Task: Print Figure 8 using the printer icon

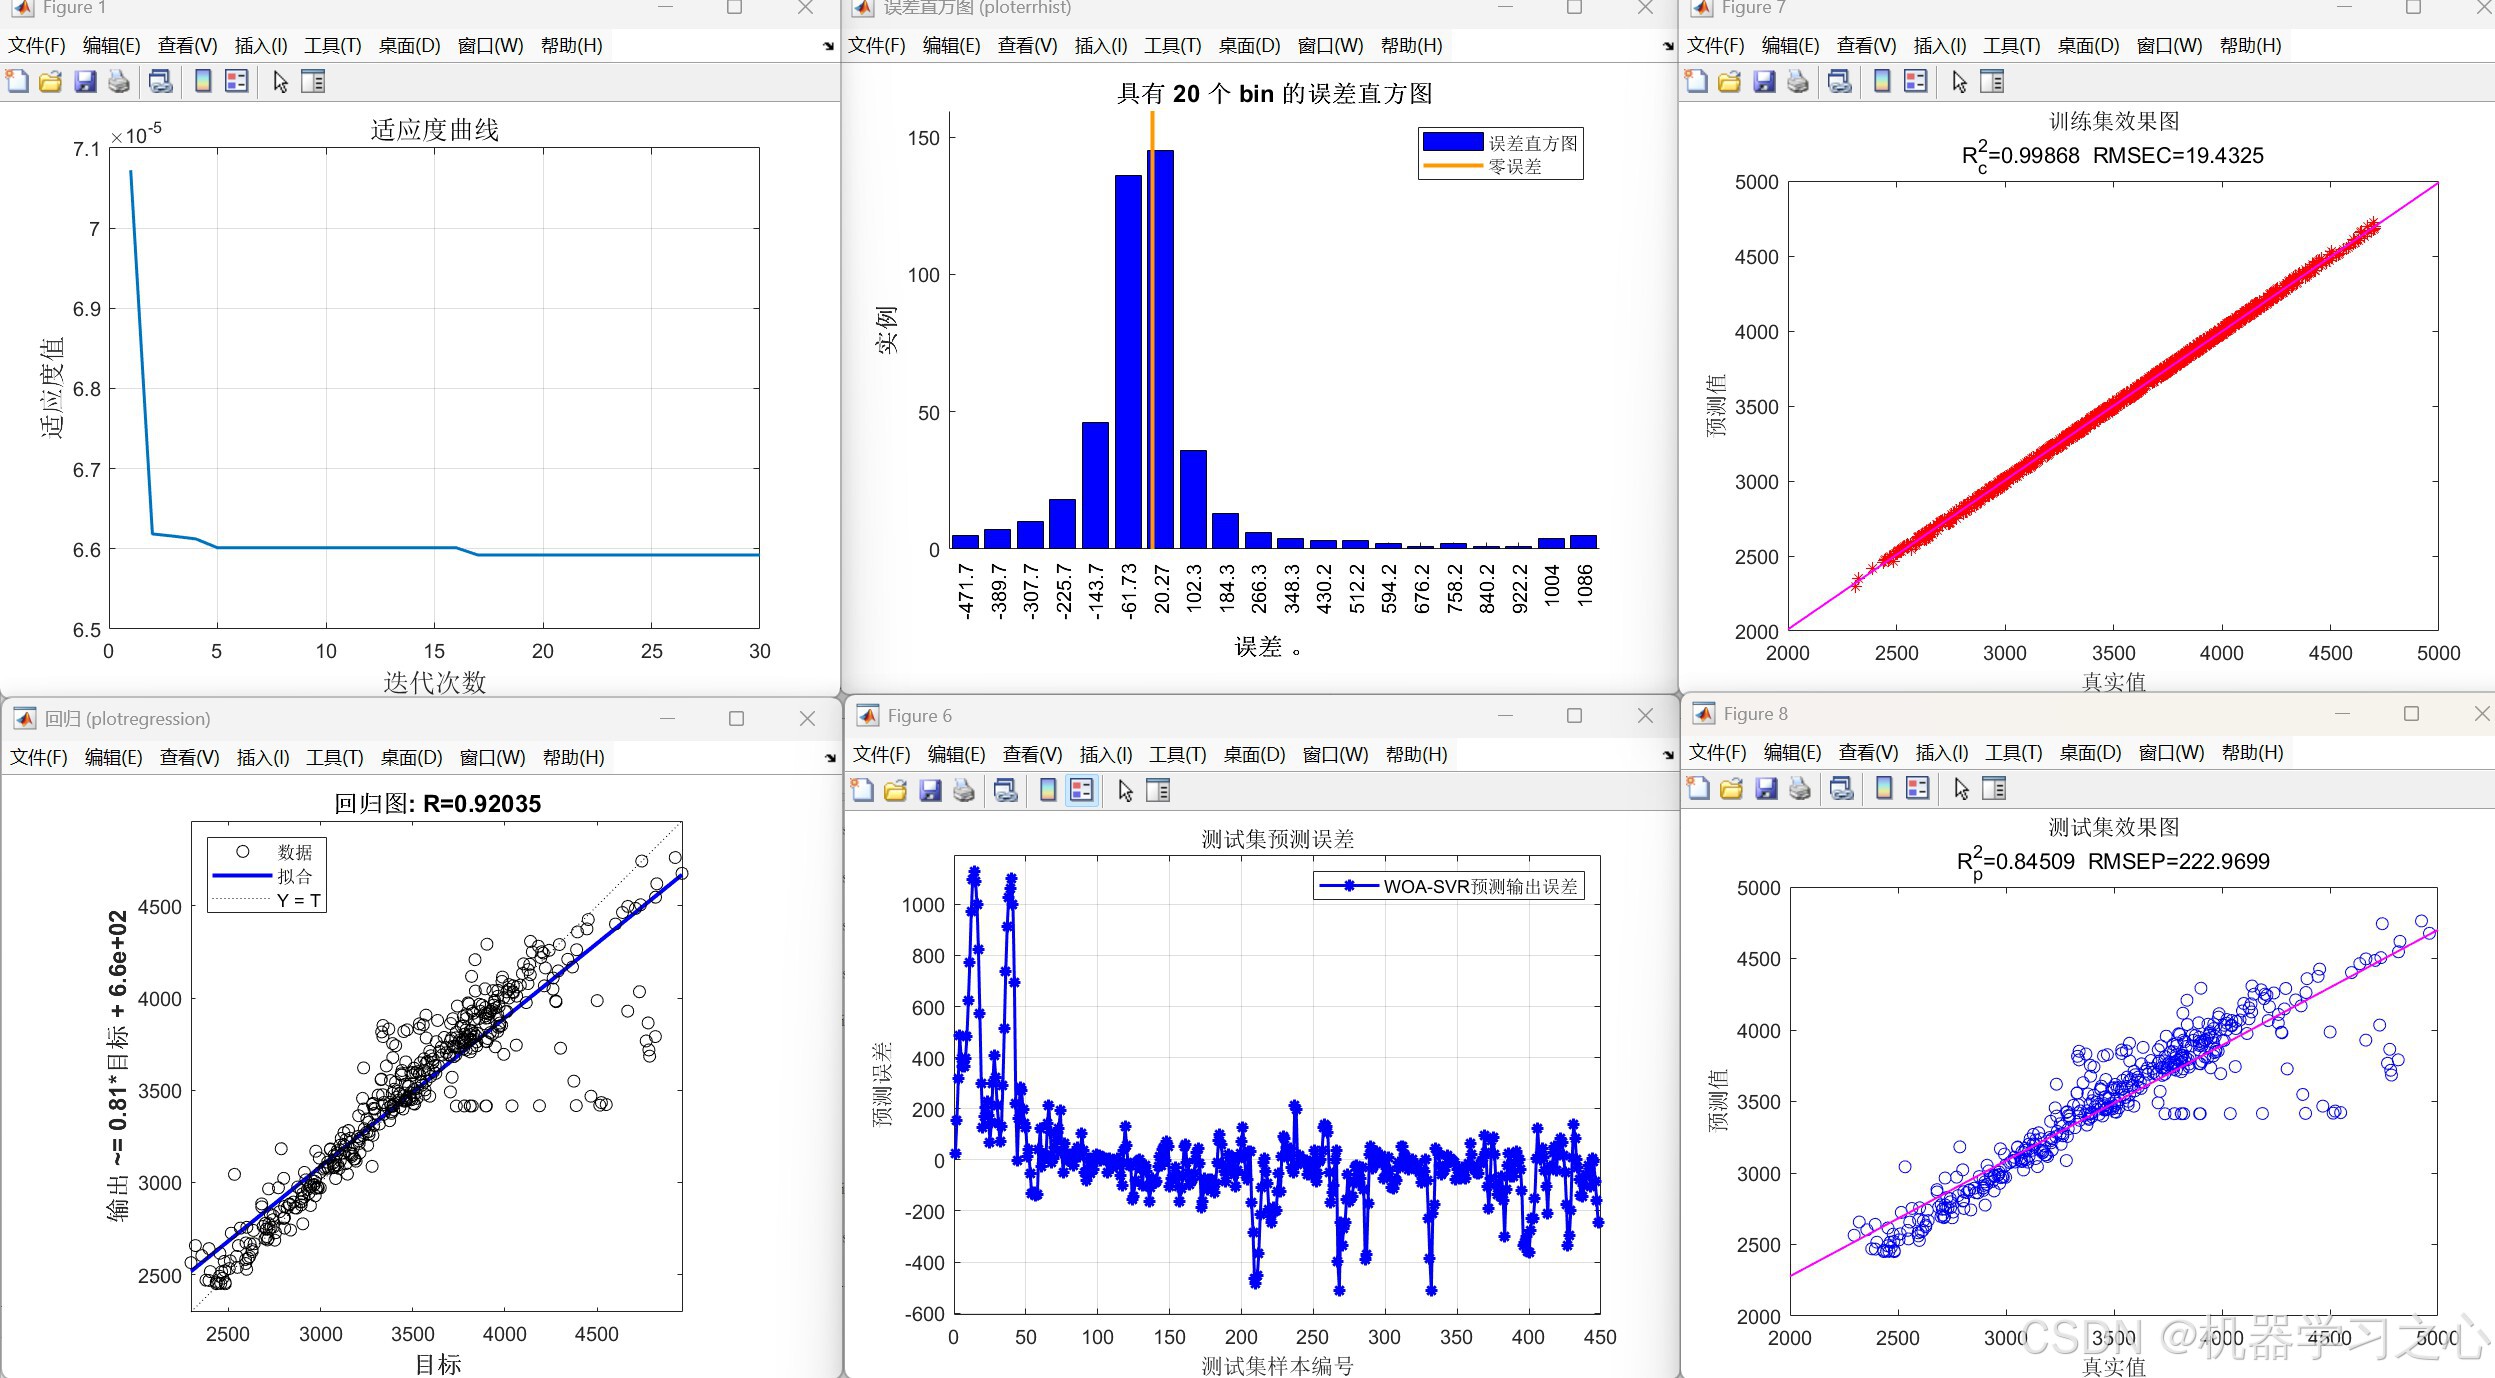Action: (x=1800, y=789)
